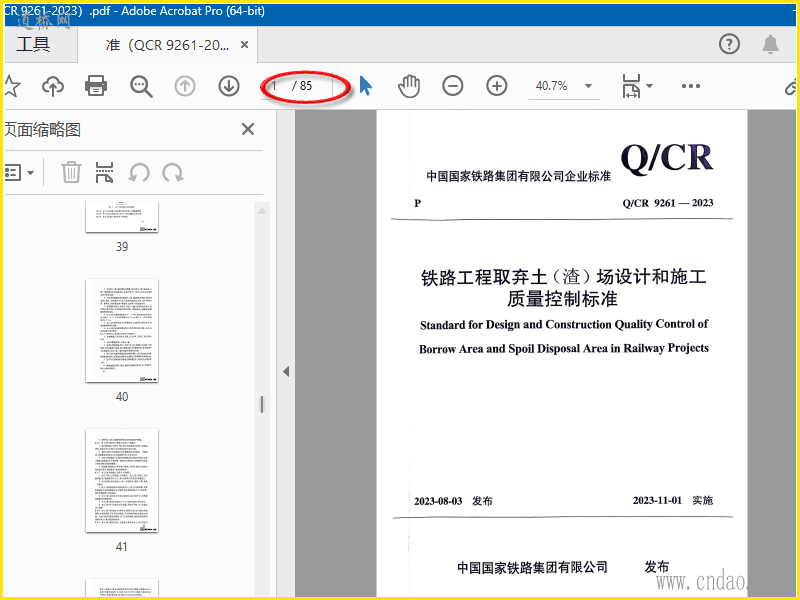The width and height of the screenshot is (800, 600).
Task: Click the current page number field
Action: point(276,86)
